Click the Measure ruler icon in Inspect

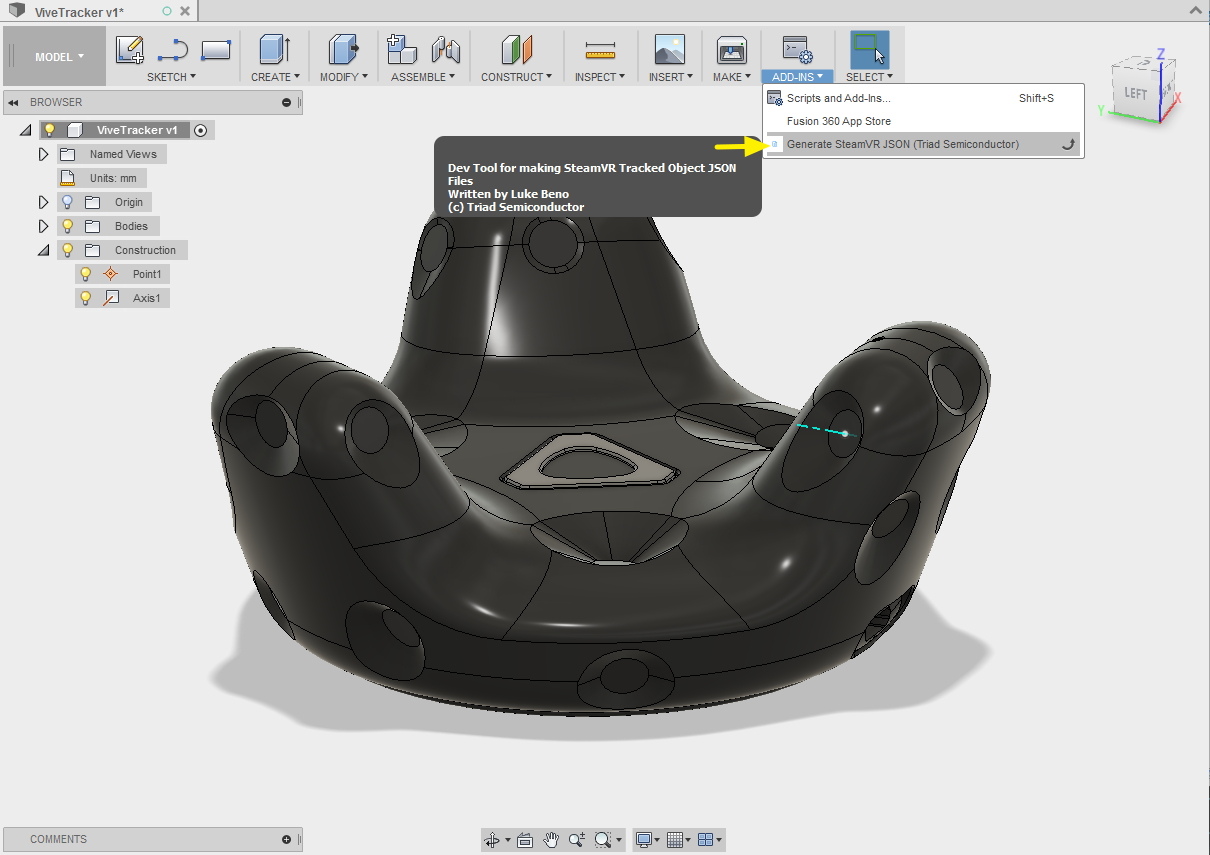point(600,50)
